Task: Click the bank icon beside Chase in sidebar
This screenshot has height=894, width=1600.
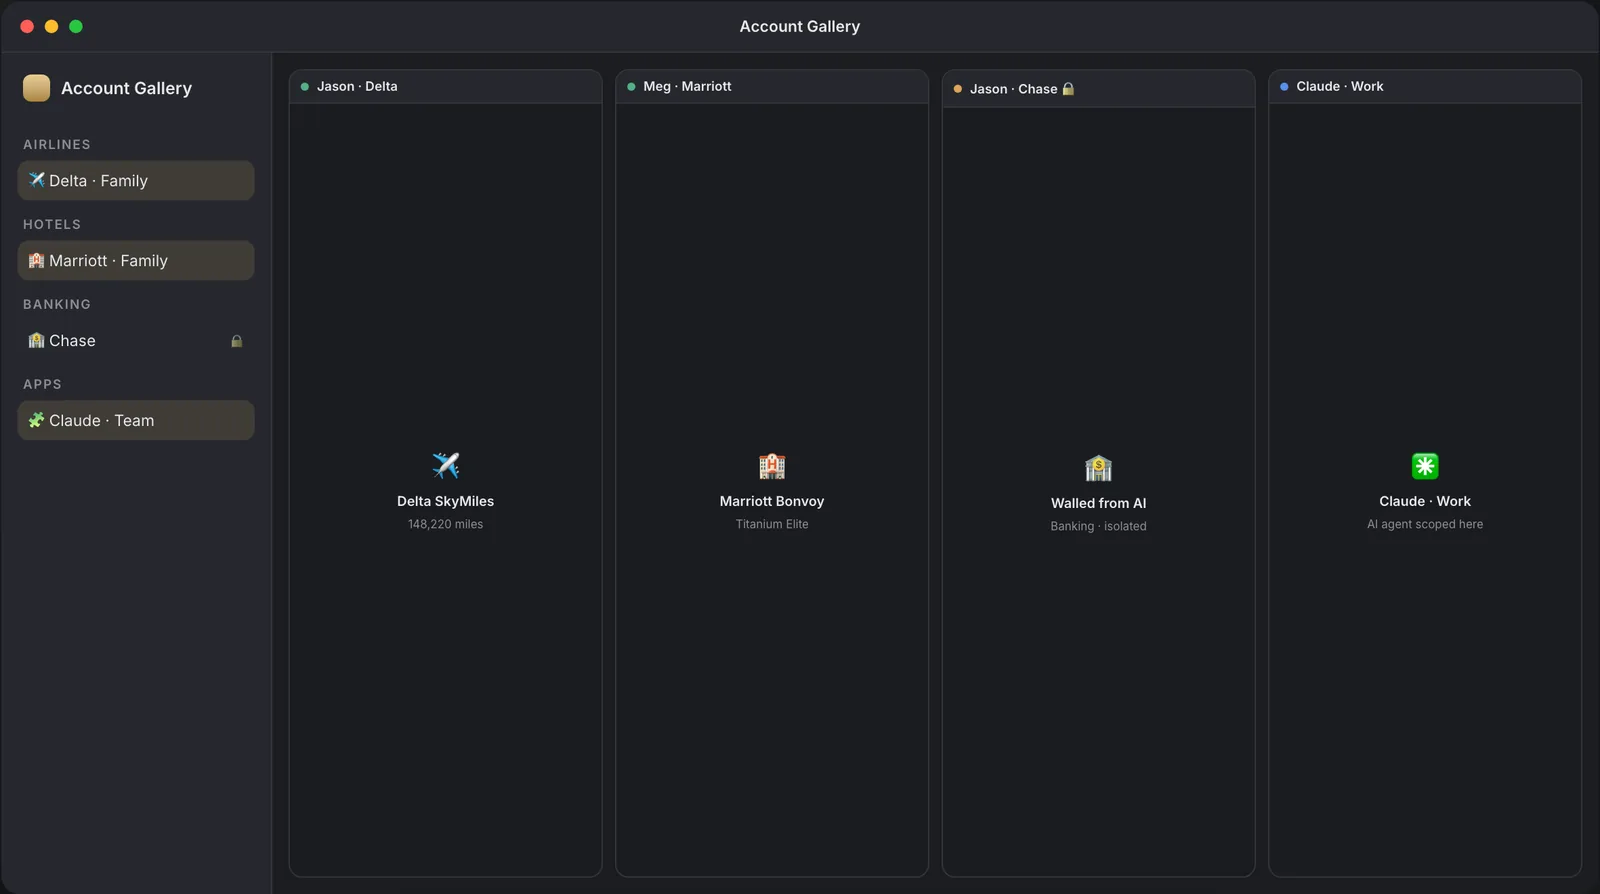Action: coord(37,340)
